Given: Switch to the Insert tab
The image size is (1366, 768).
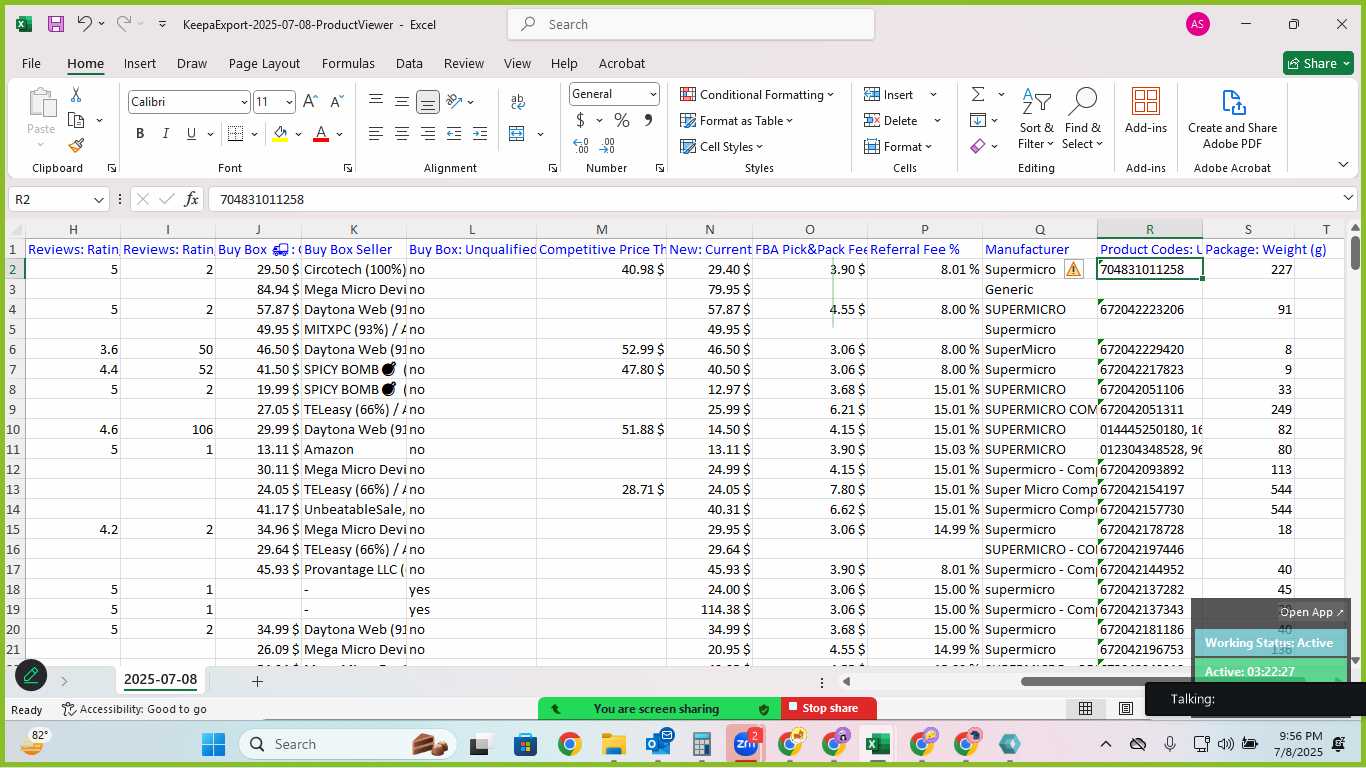Looking at the screenshot, I should [x=140, y=63].
